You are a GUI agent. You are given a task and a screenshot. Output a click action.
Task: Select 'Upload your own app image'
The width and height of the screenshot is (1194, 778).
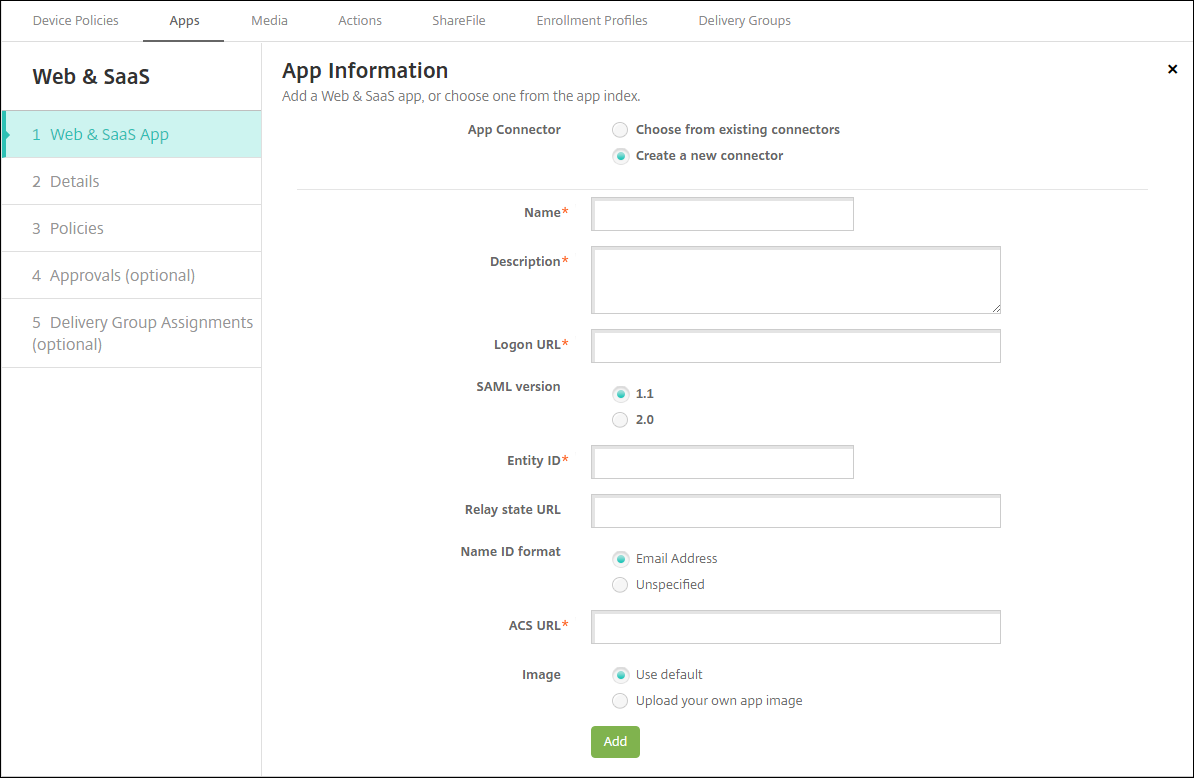(x=620, y=701)
